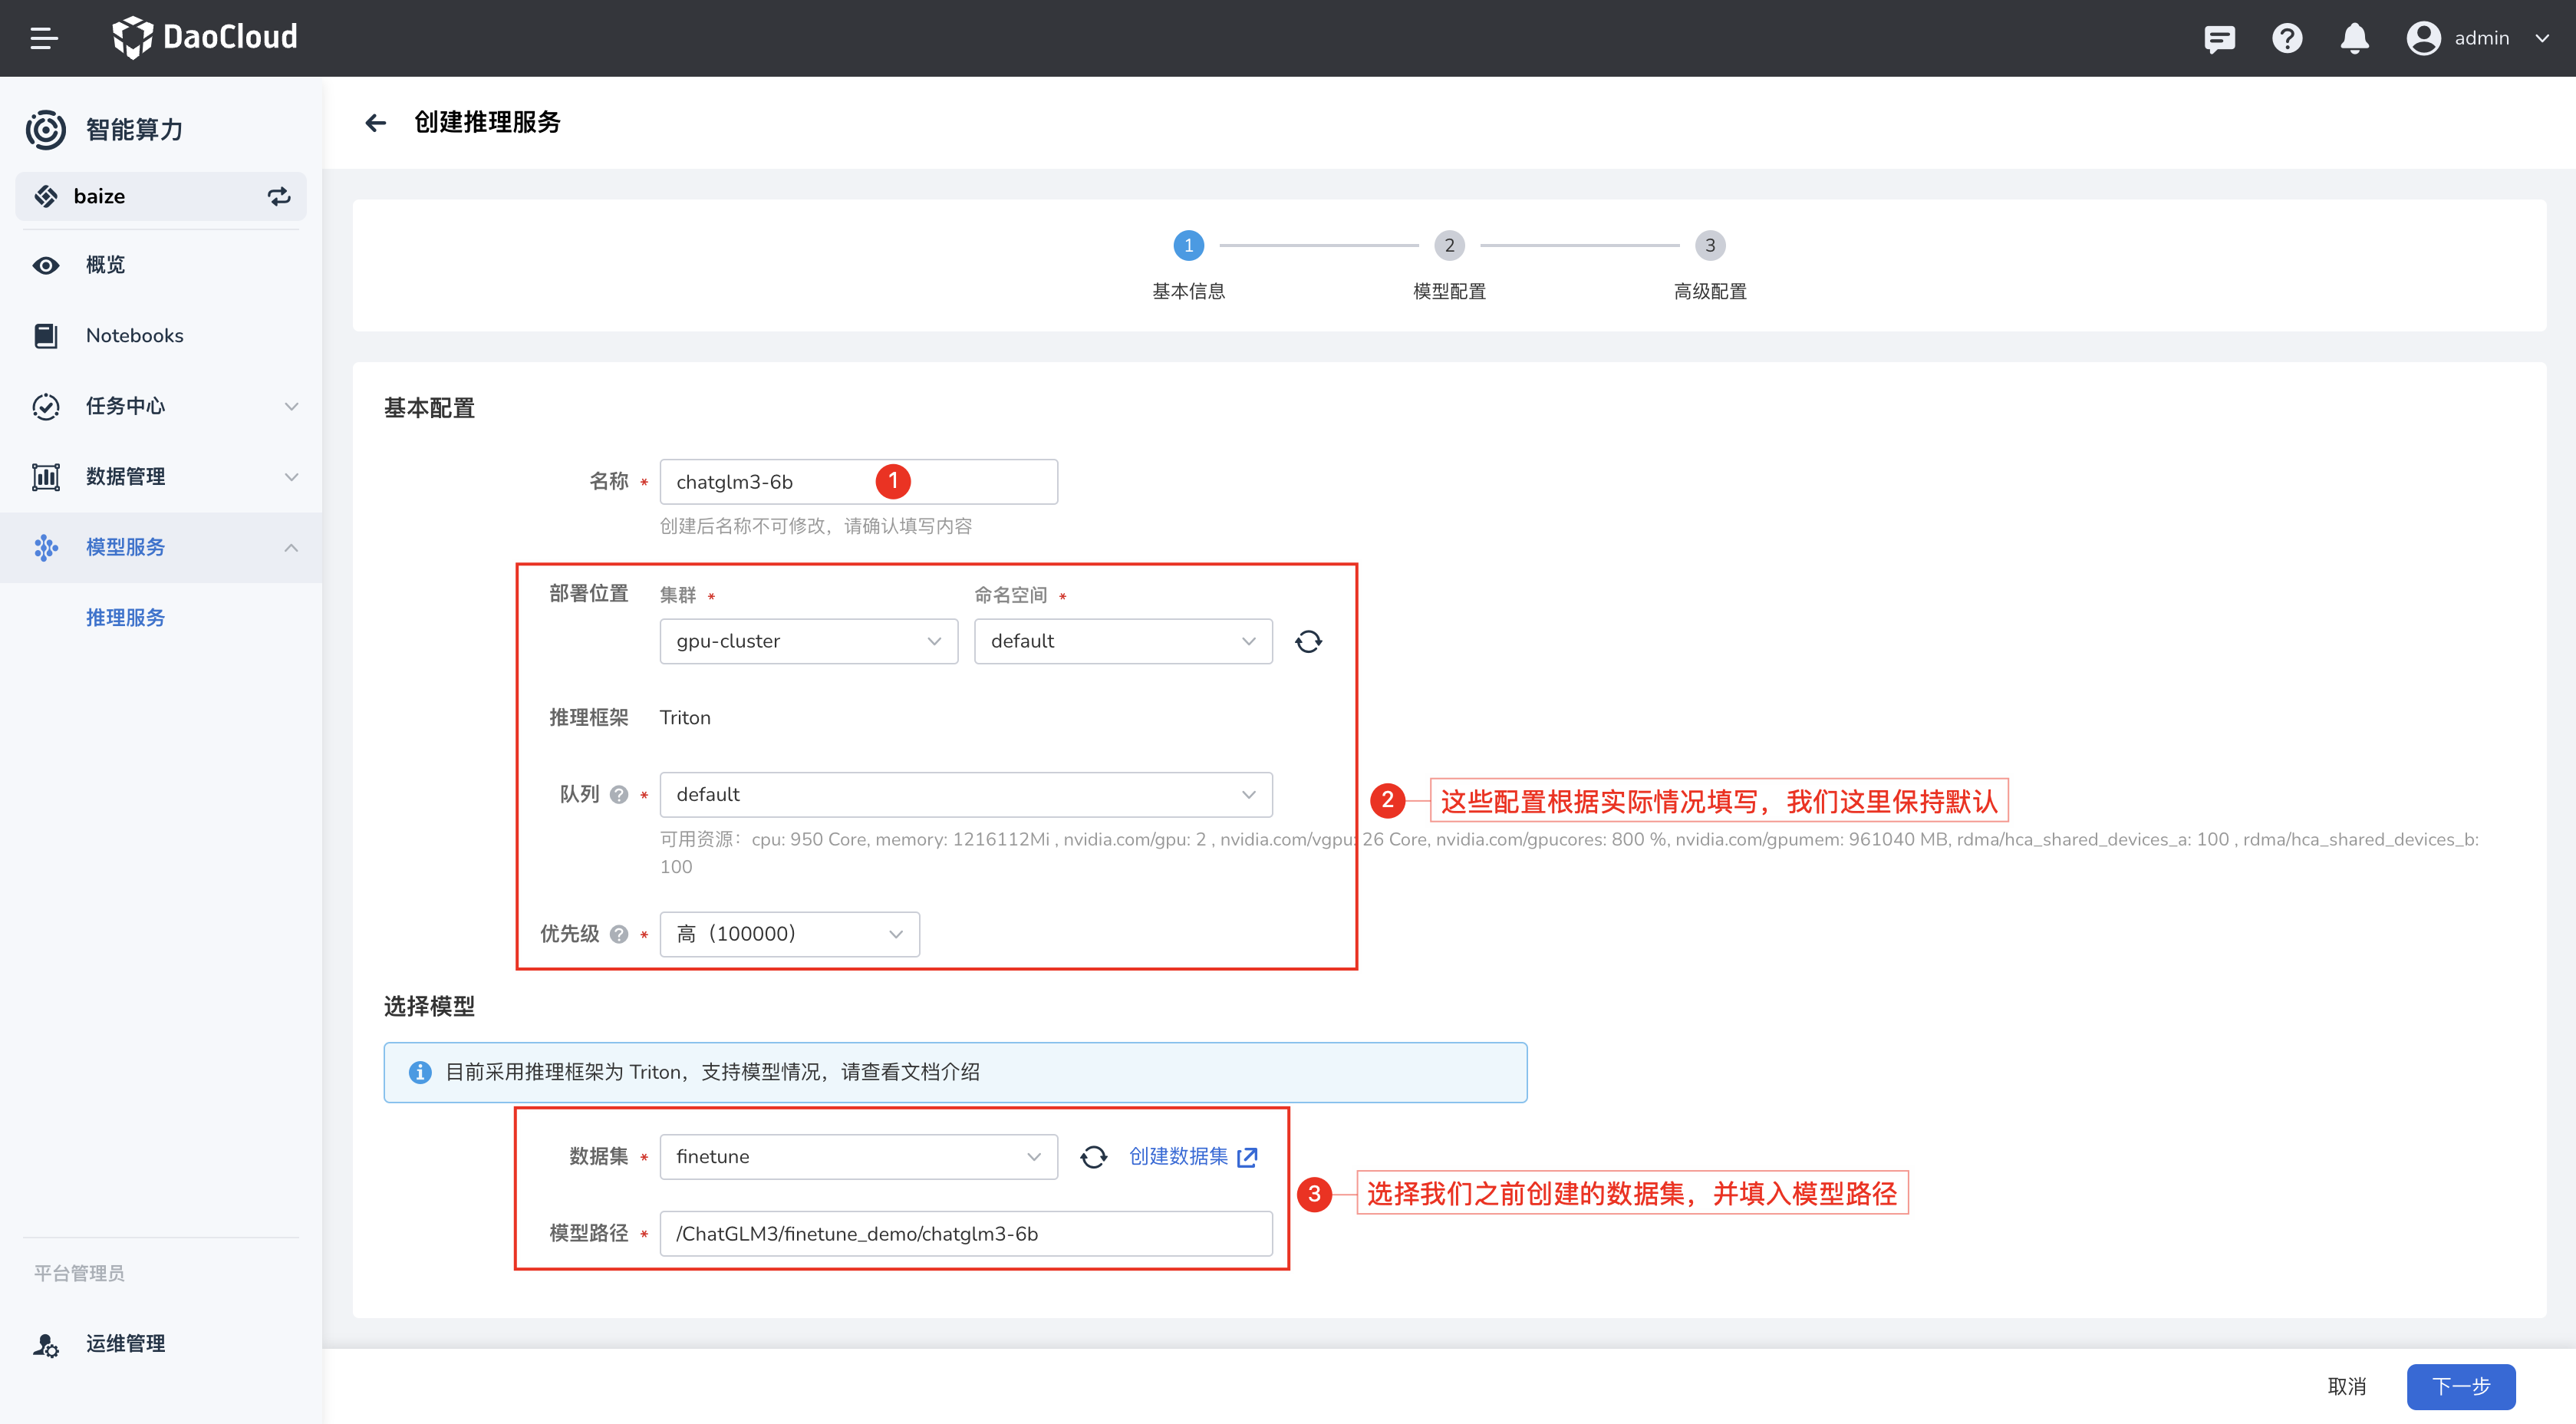Click the 模型路径 input field
This screenshot has height=1424, width=2576.
click(965, 1234)
